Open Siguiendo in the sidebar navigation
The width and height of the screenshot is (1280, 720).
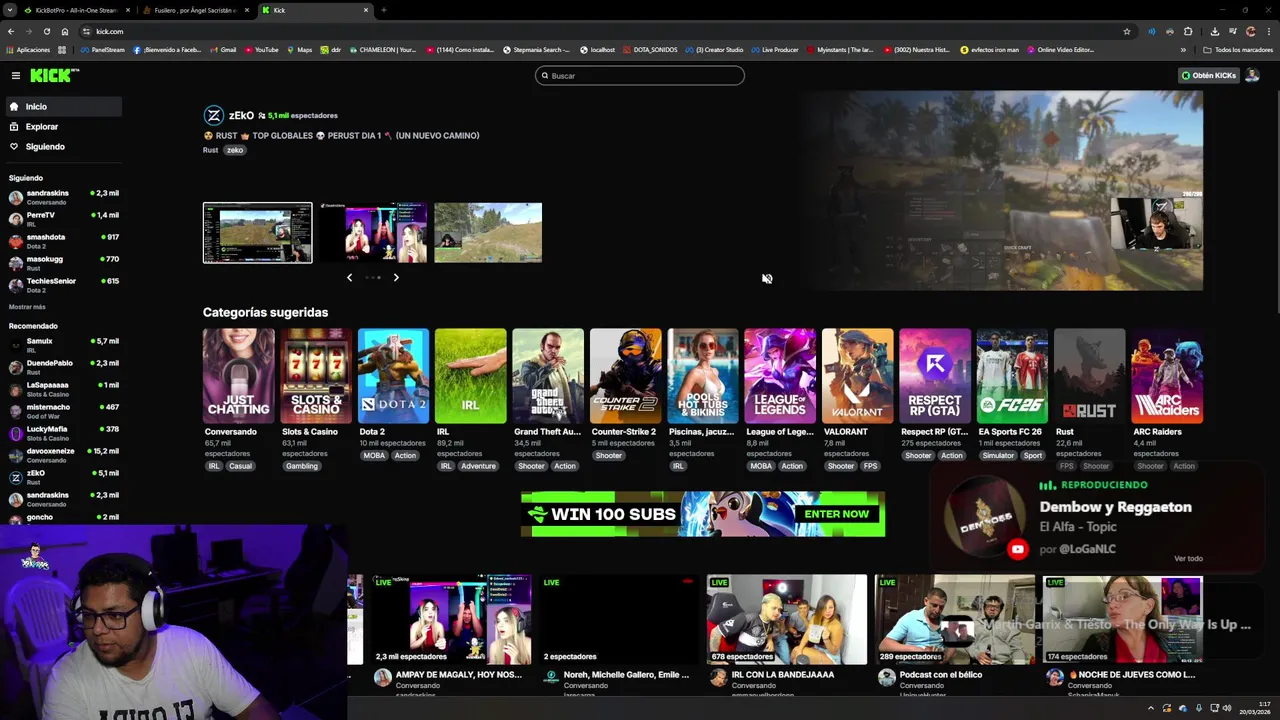pos(62,147)
